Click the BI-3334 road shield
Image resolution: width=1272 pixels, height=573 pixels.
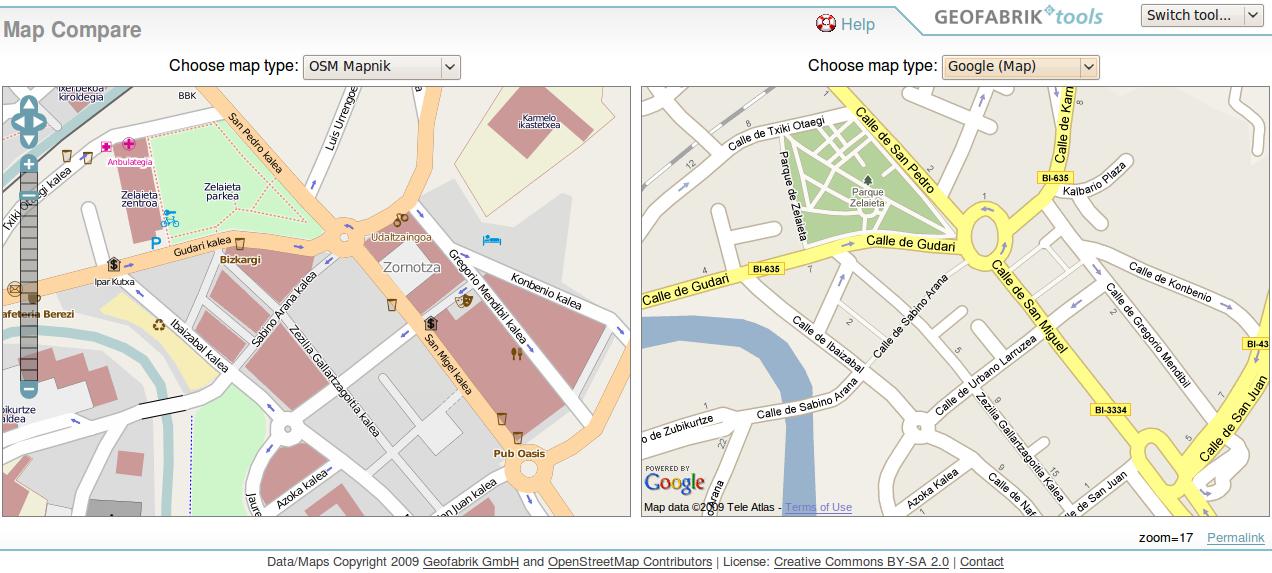[1110, 410]
